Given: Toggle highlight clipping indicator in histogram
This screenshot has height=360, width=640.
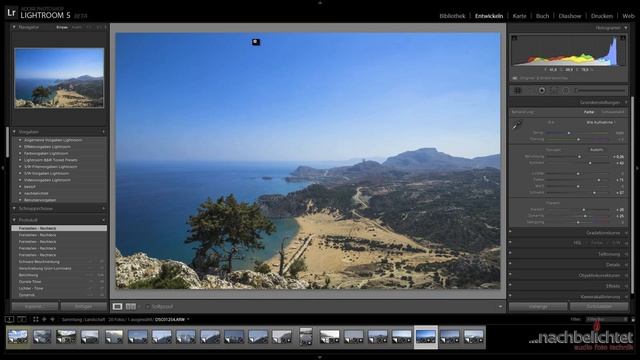Looking at the screenshot, I should pyautogui.click(x=623, y=38).
